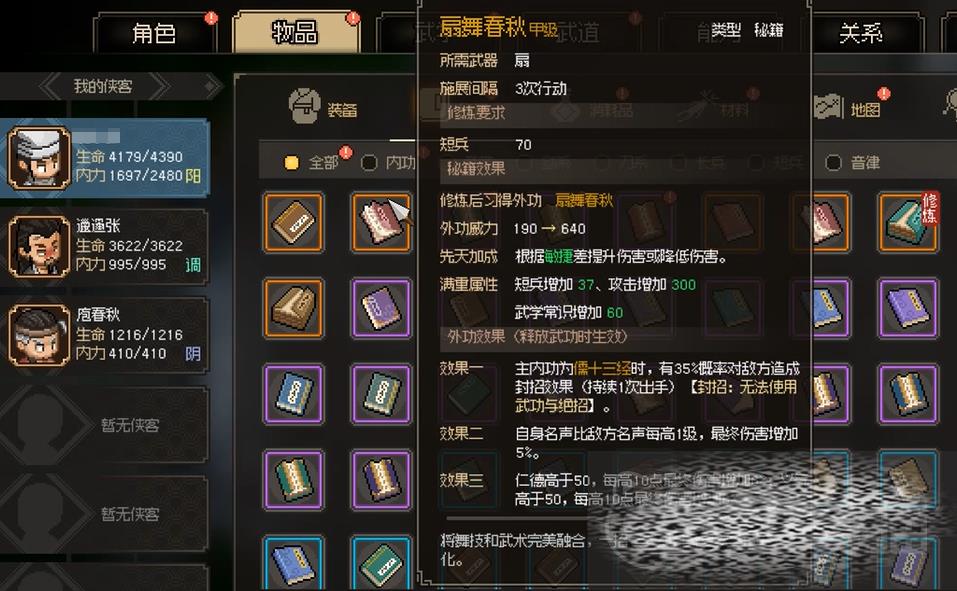Open the diamond toggle at the end of the 我的侠客 header

click(211, 86)
